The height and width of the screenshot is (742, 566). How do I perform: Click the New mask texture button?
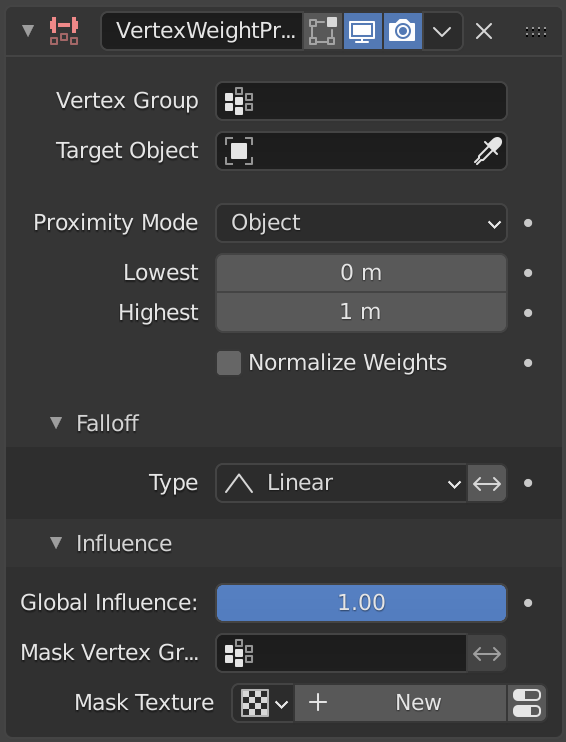(x=400, y=703)
